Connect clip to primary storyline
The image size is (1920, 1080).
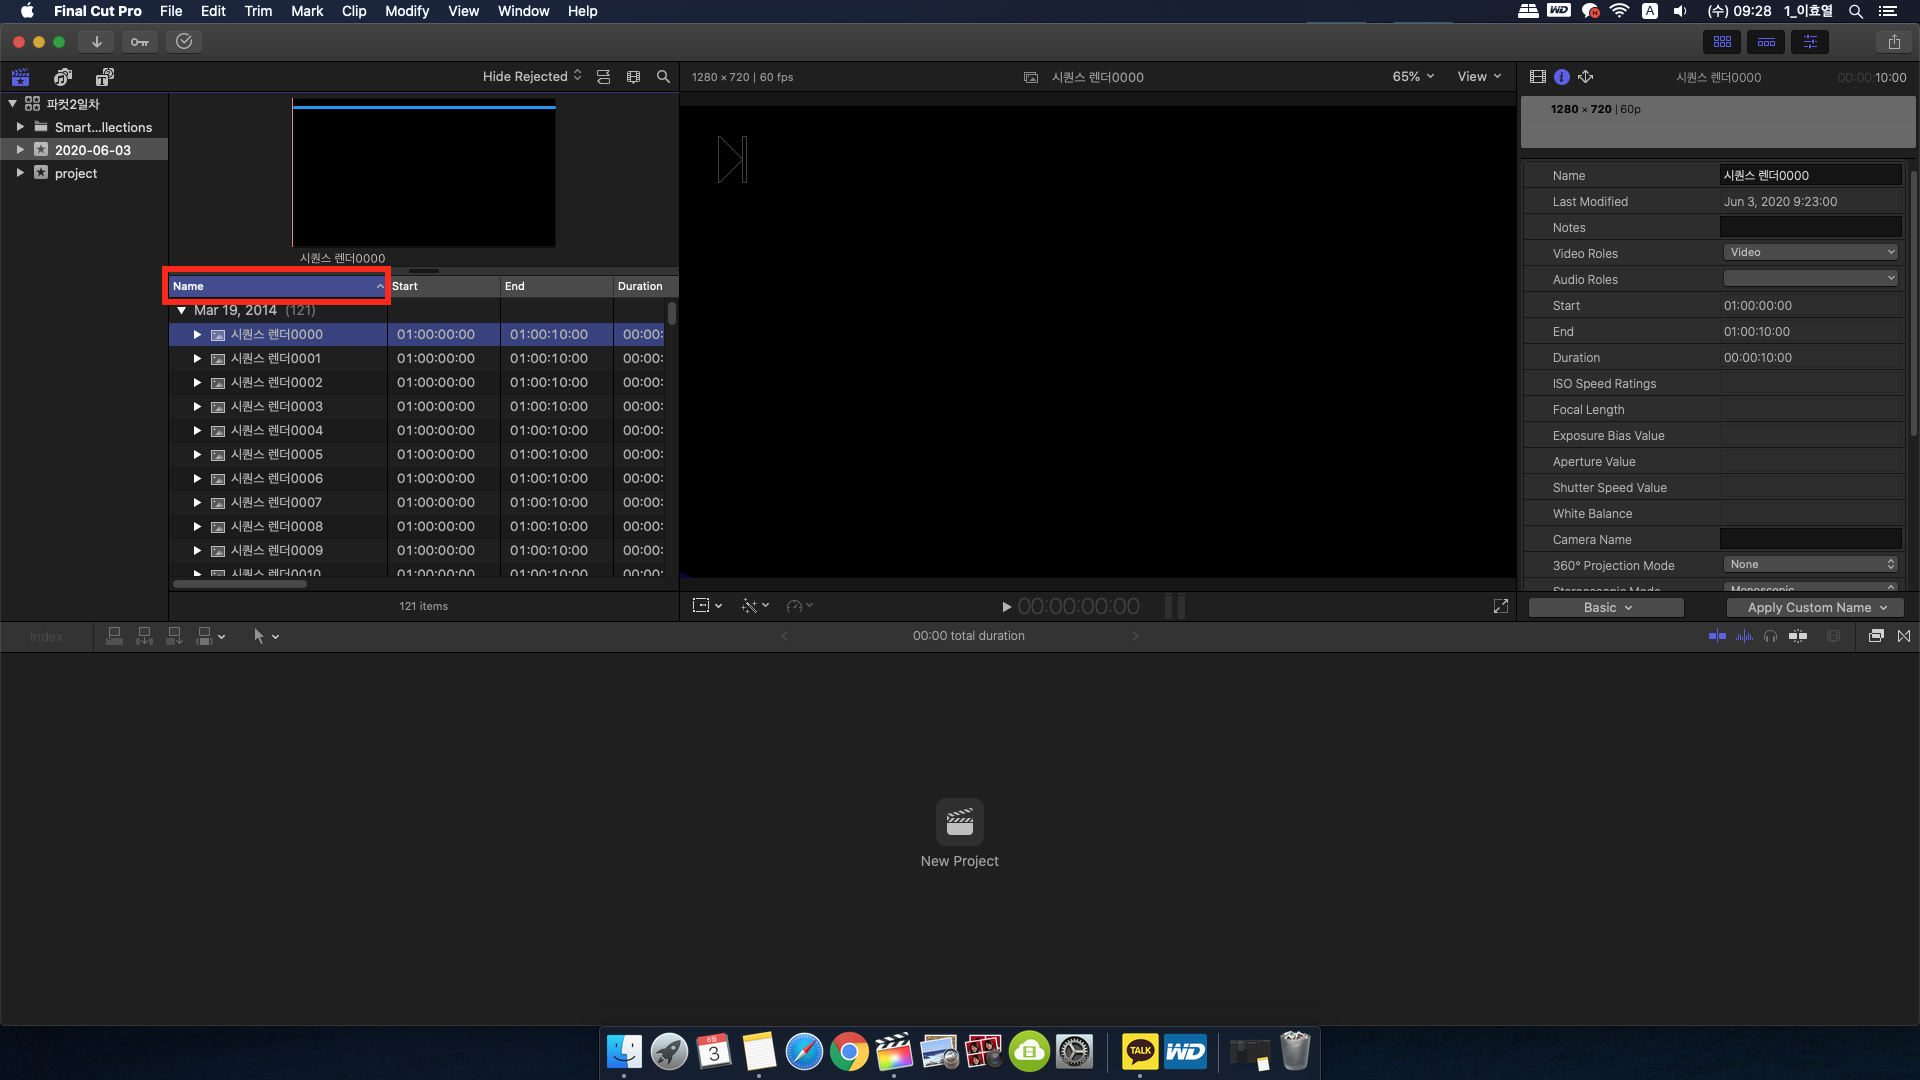(x=115, y=636)
